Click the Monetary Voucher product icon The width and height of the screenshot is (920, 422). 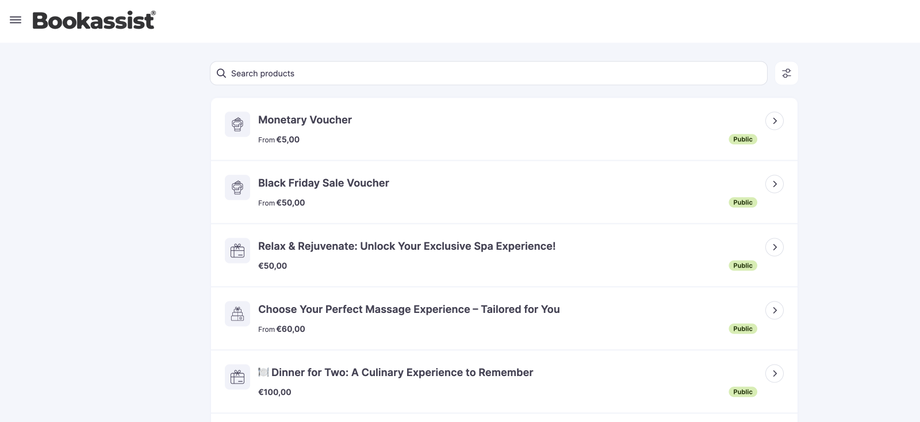point(237,125)
